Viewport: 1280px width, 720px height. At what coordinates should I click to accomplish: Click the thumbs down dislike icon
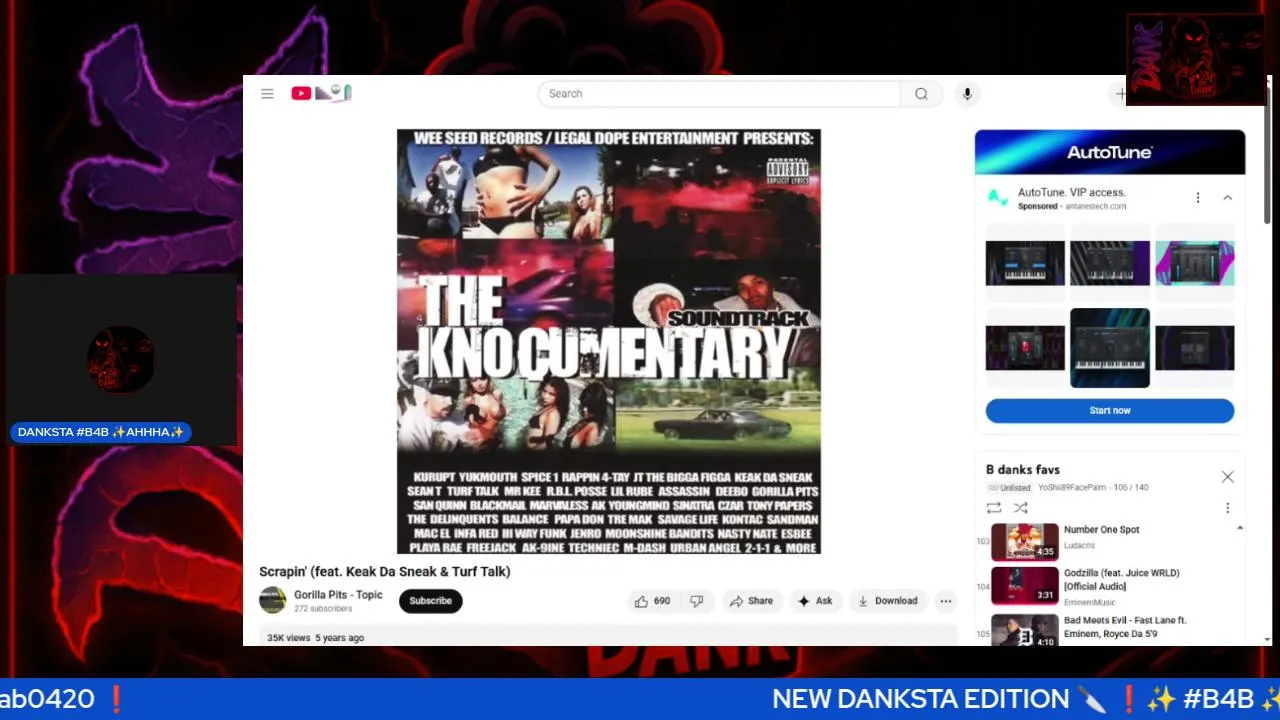click(x=697, y=601)
